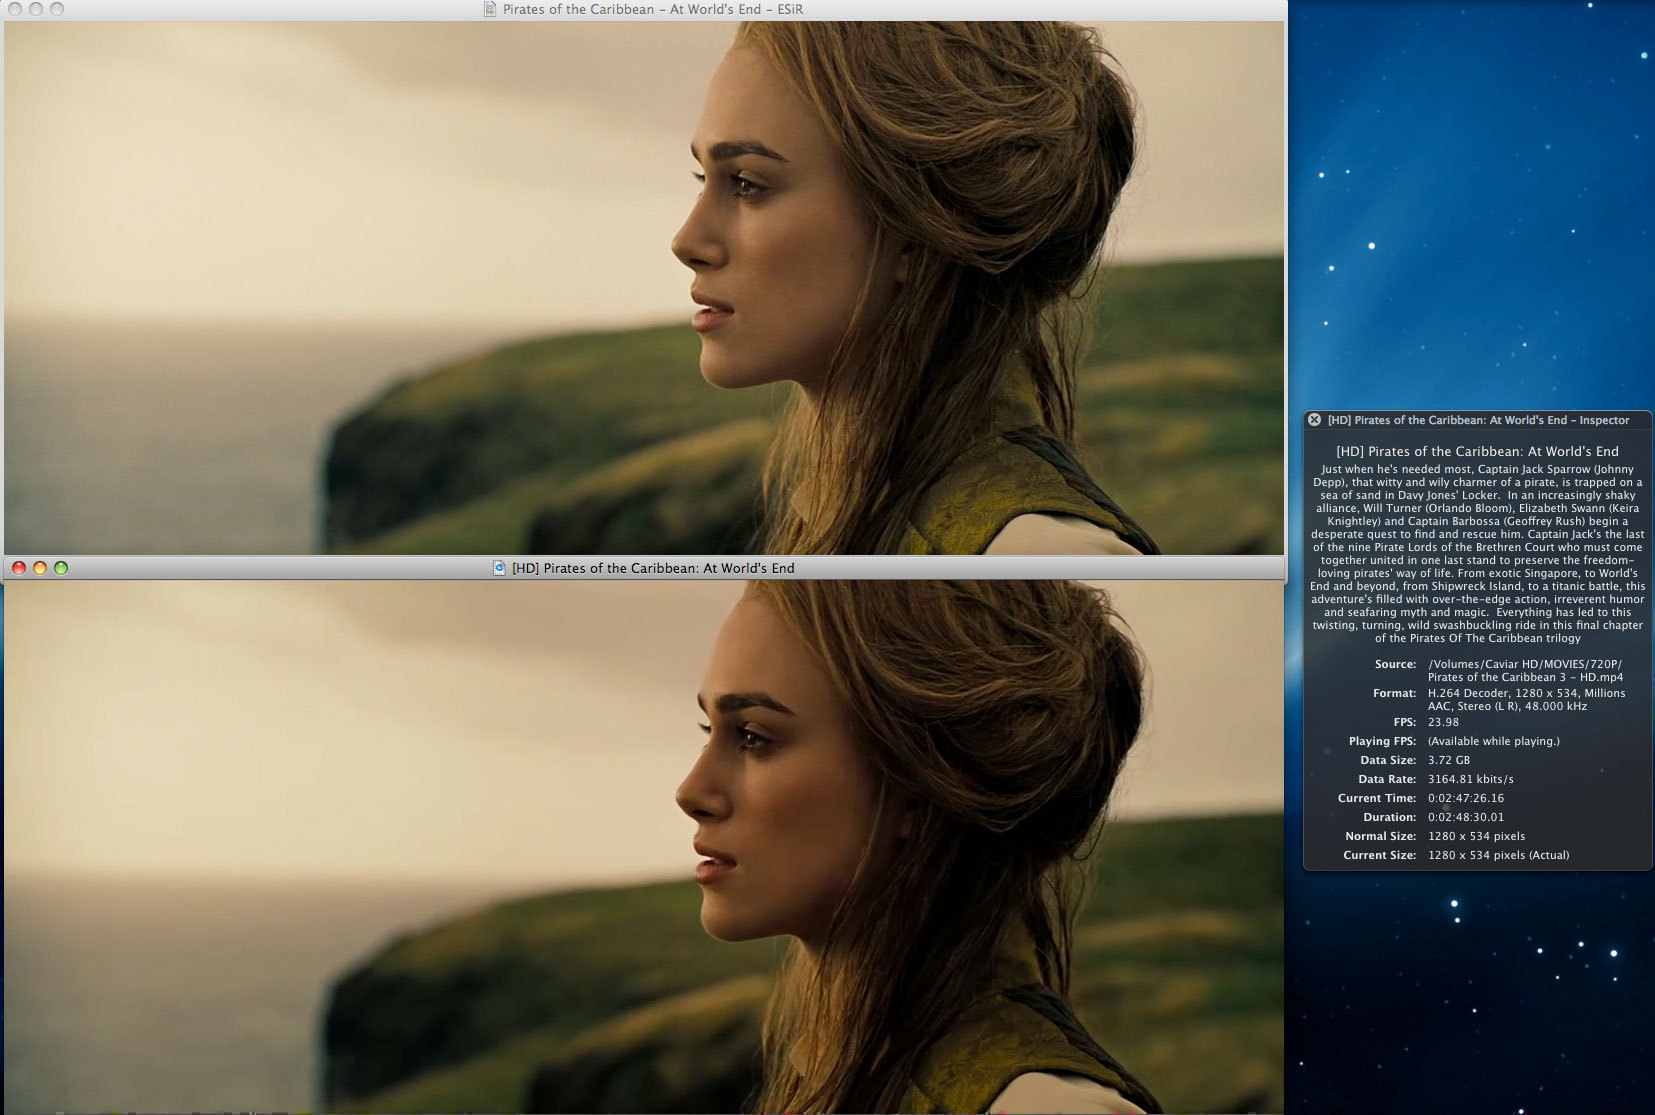This screenshot has height=1115, width=1655.
Task: Minimize the ESiR window with the gray middle button
Action: pos(36,9)
